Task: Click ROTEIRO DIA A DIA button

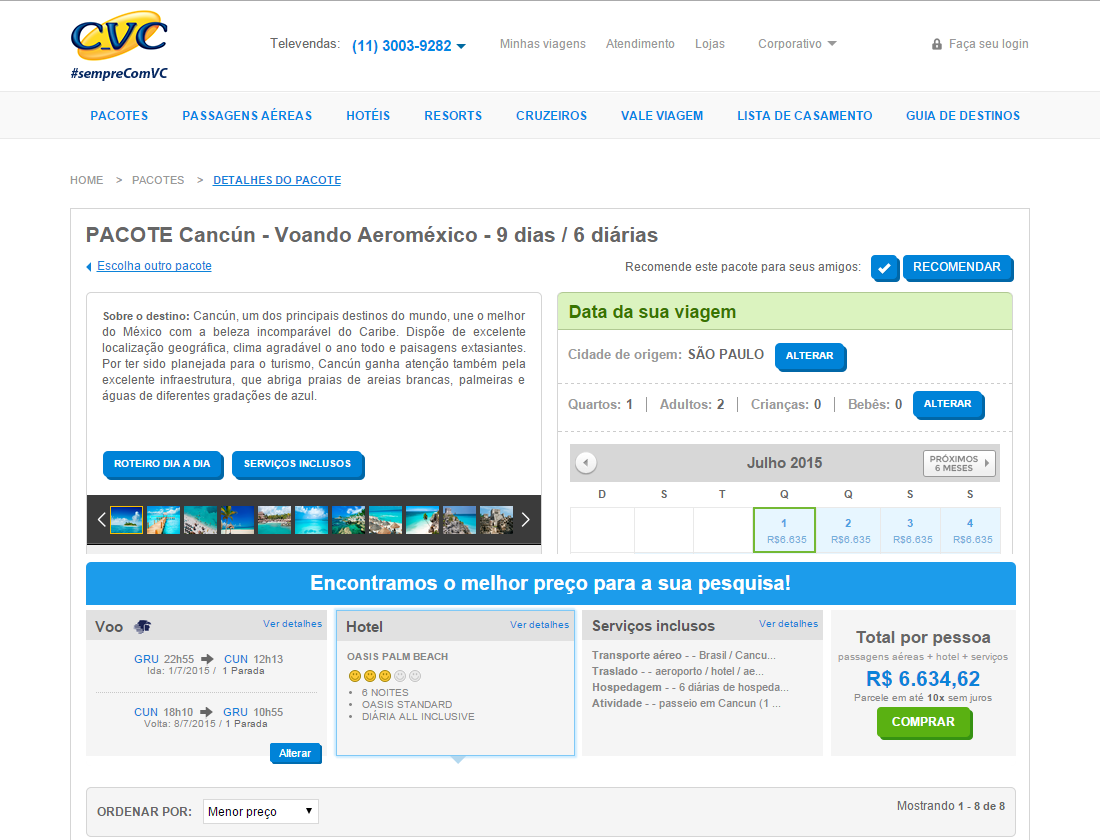Action: 163,464
